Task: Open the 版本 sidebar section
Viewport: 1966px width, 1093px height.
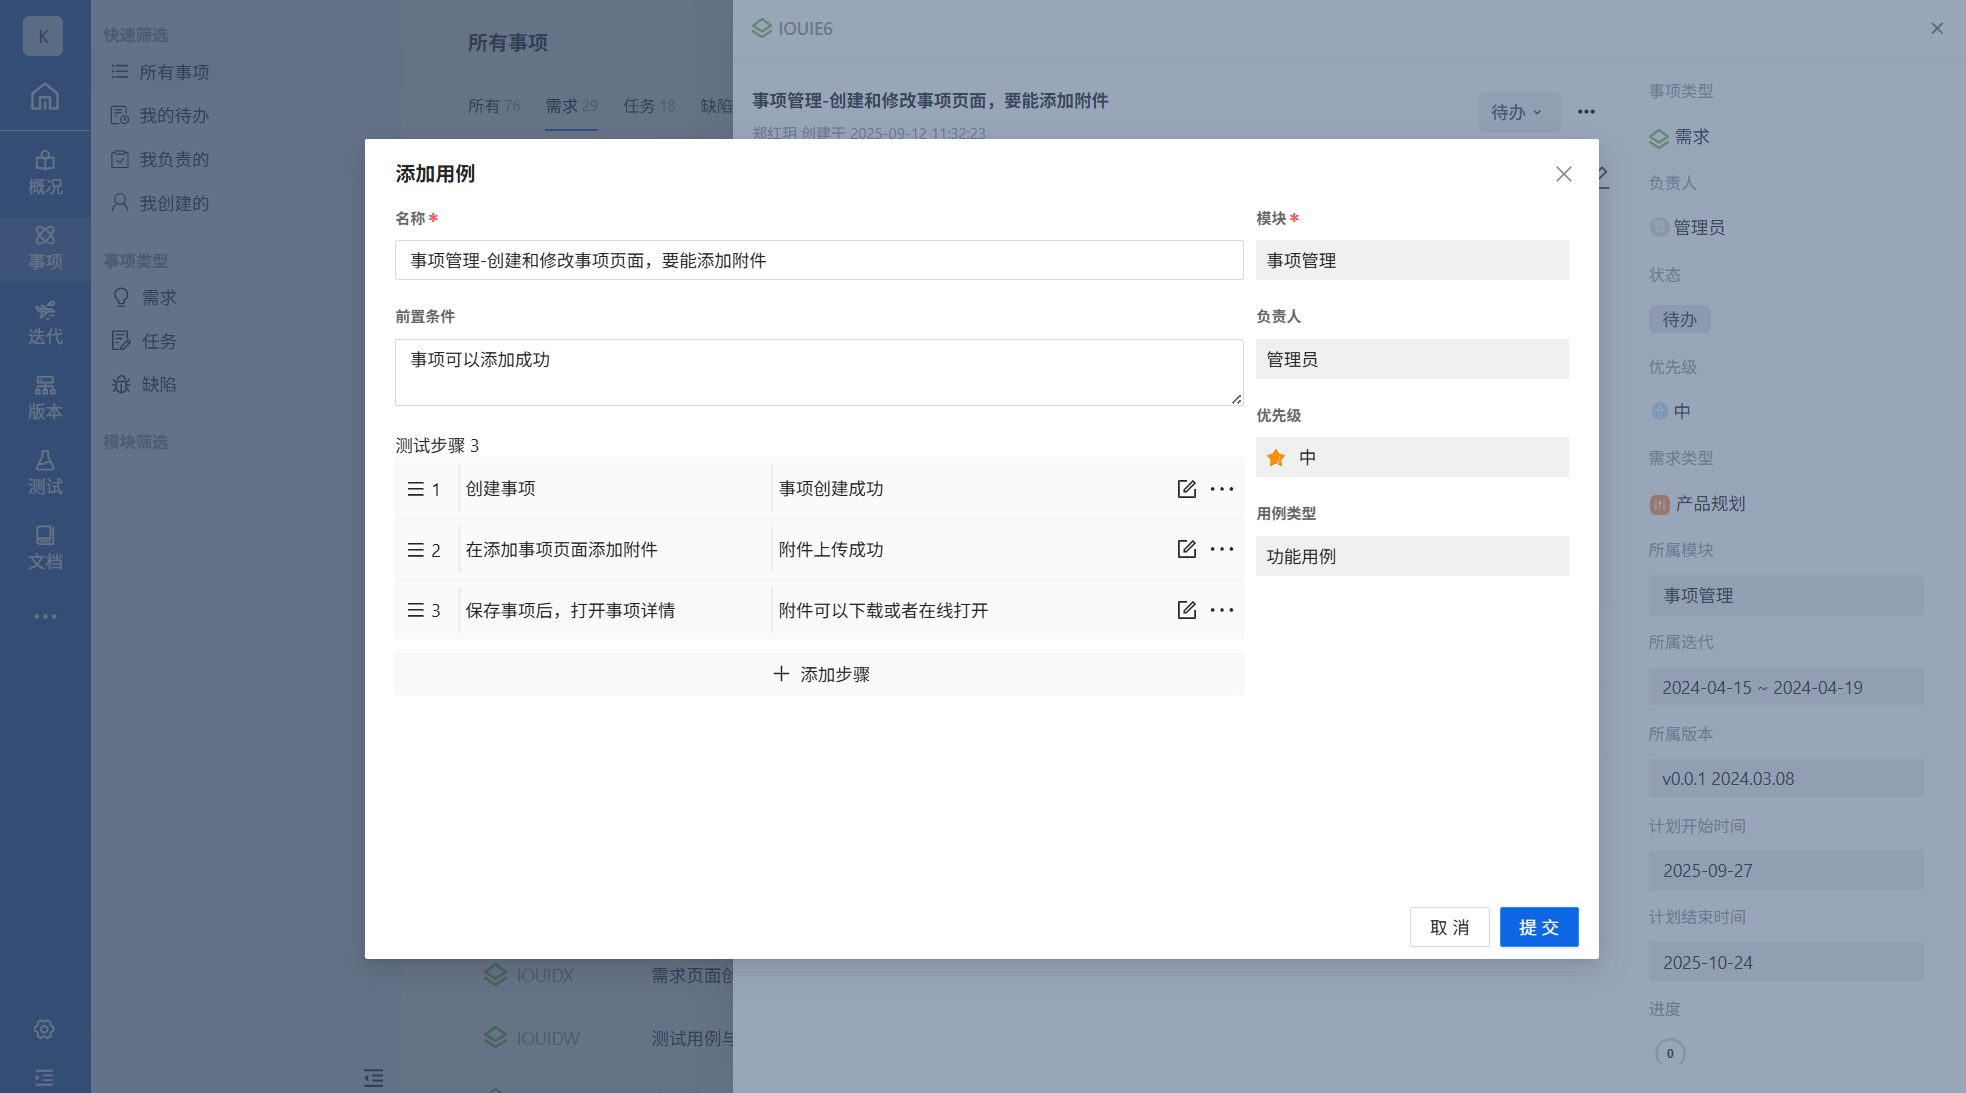Action: 45,397
